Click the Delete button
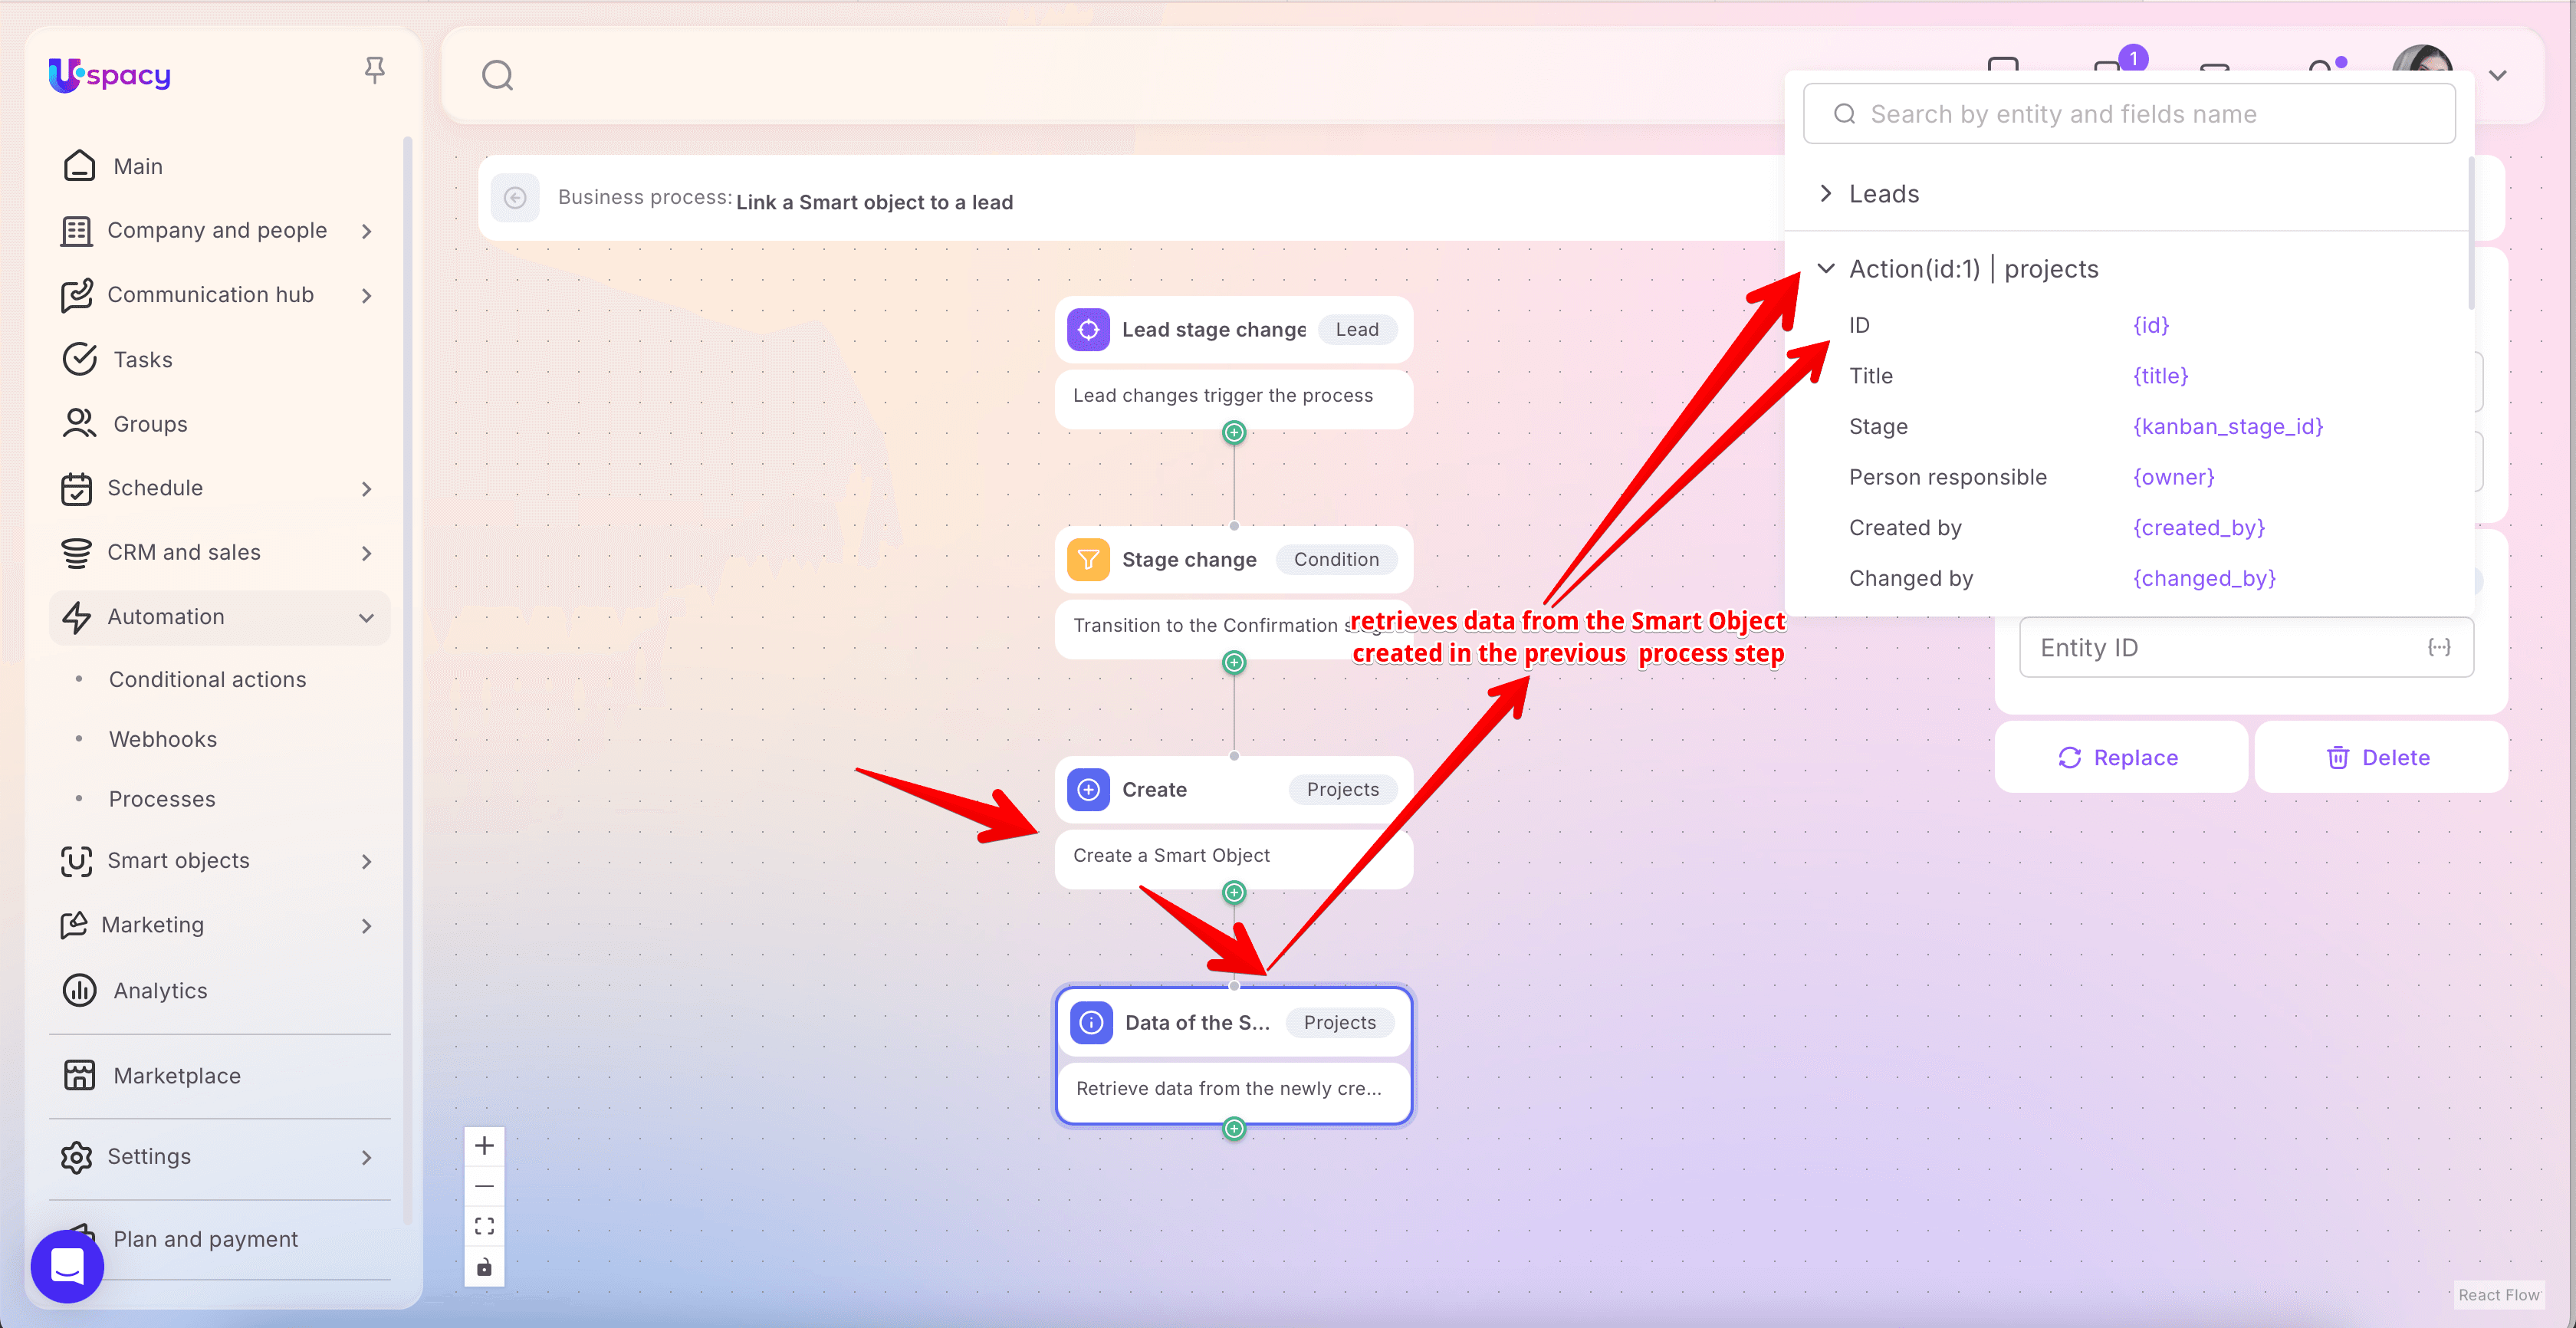The image size is (2576, 1328). click(2379, 758)
